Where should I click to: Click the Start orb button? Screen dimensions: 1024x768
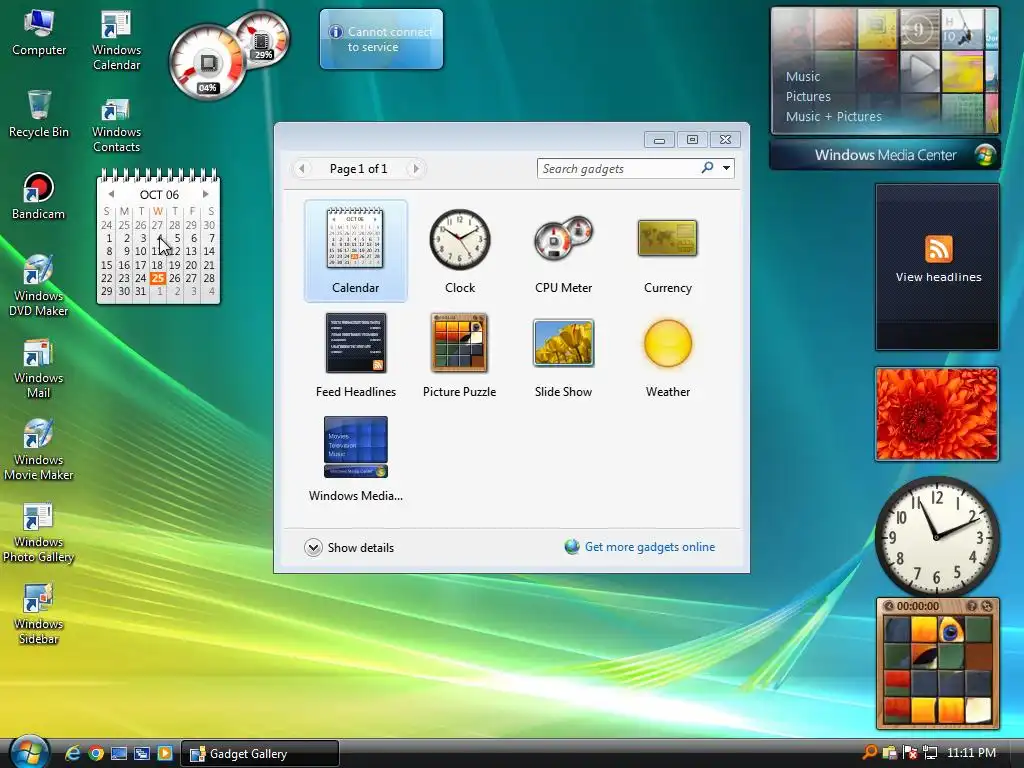pyautogui.click(x=30, y=752)
